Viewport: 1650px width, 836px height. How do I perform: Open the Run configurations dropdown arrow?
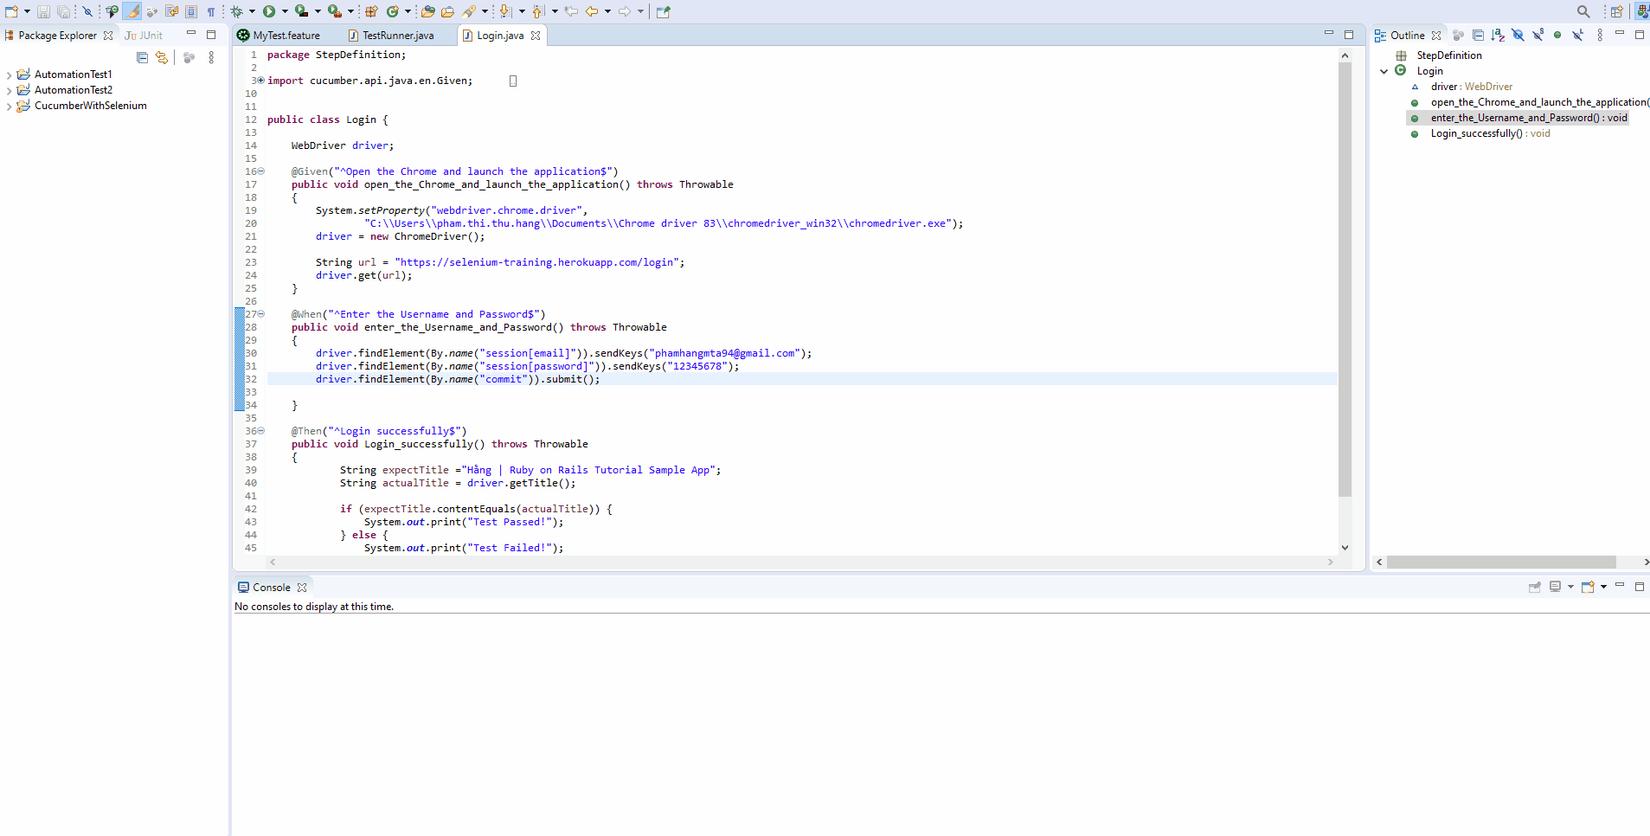pos(285,11)
